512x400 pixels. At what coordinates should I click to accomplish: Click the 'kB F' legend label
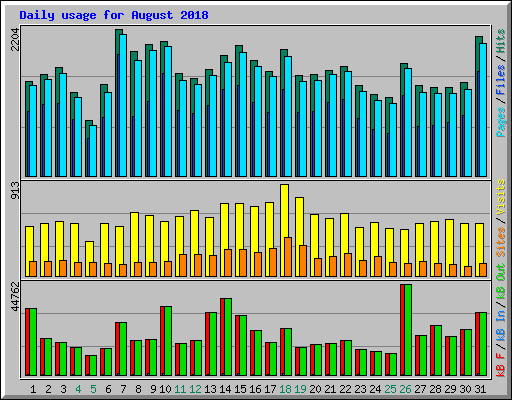(500, 364)
